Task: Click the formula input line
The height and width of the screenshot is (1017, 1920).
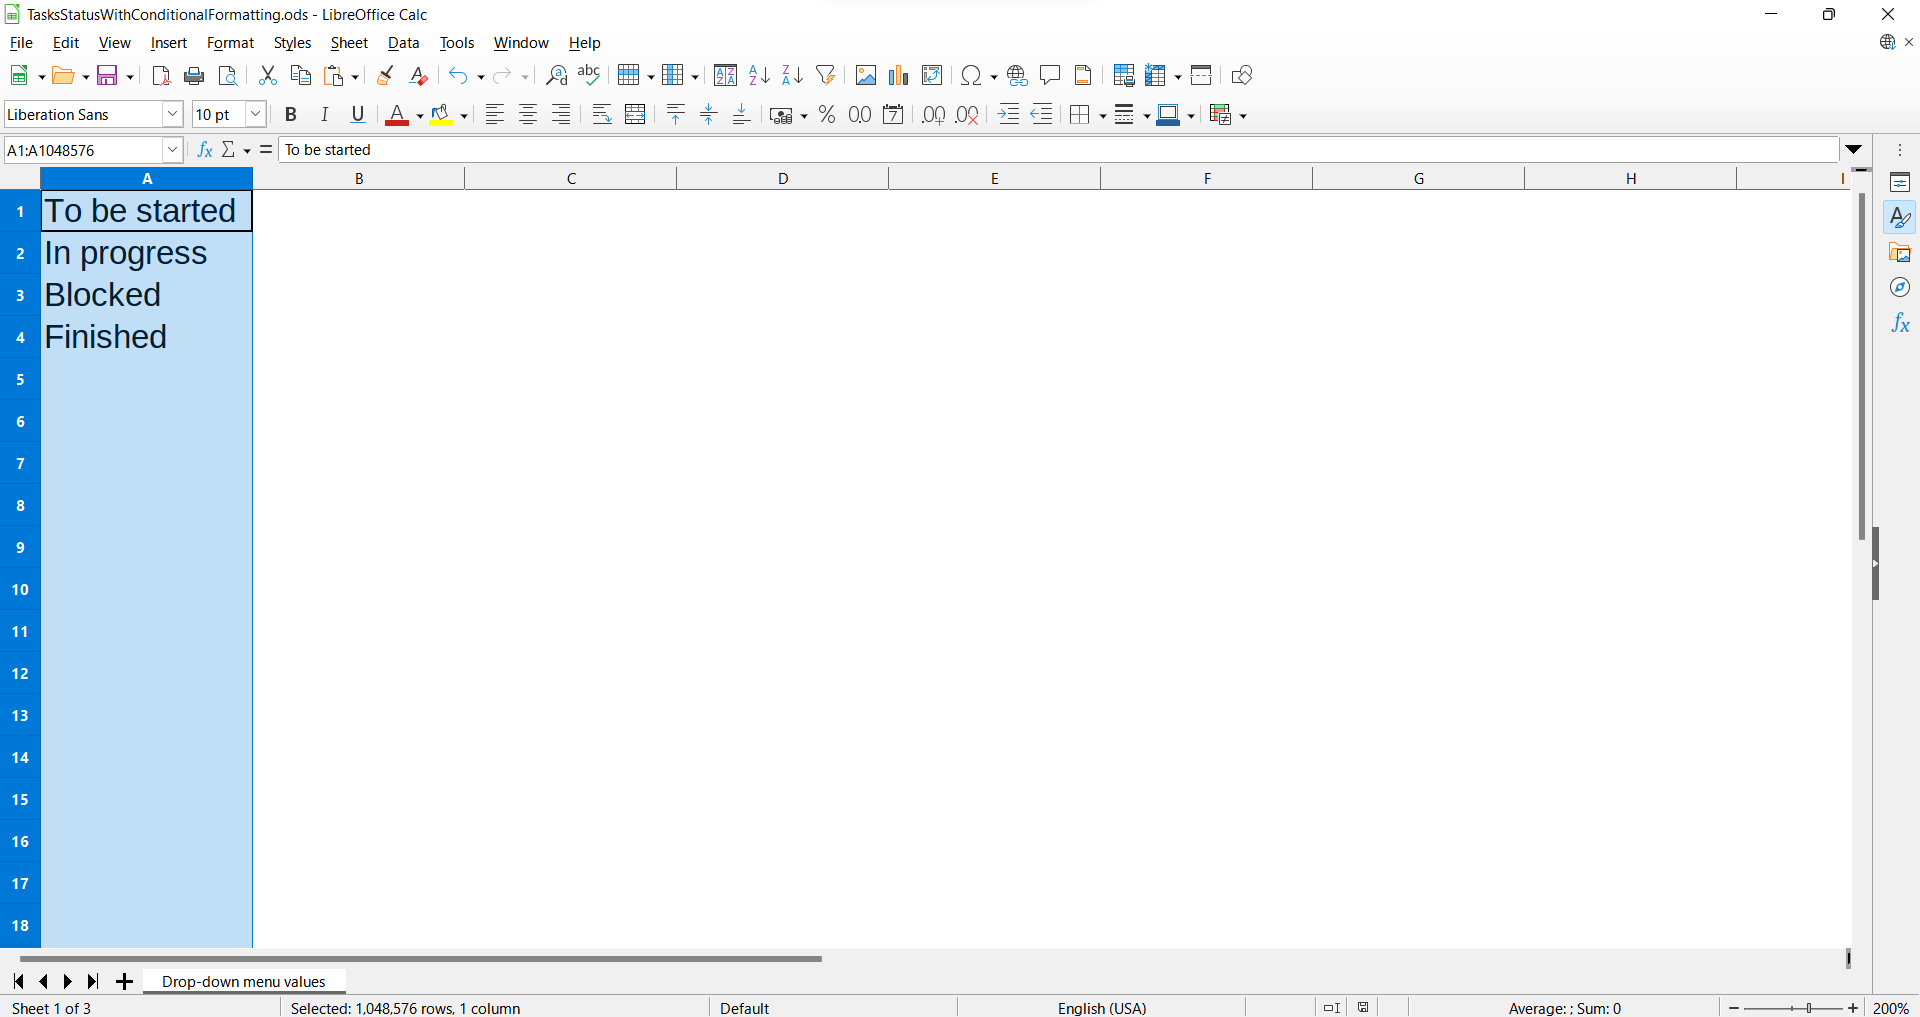Action: (1058, 150)
